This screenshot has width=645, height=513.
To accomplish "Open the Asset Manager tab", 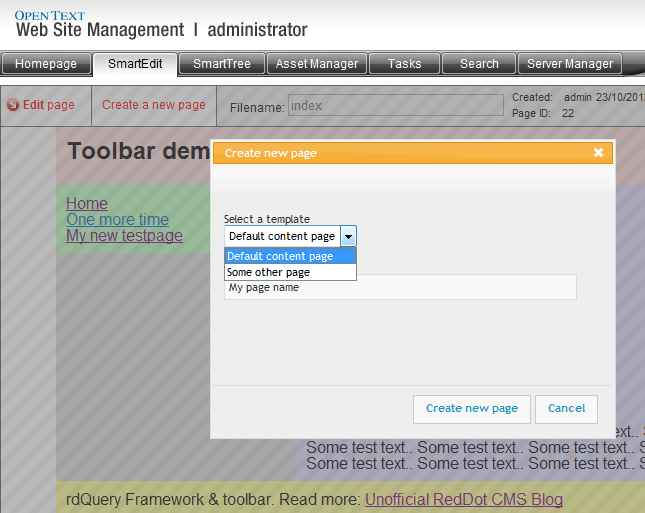I will tap(317, 64).
